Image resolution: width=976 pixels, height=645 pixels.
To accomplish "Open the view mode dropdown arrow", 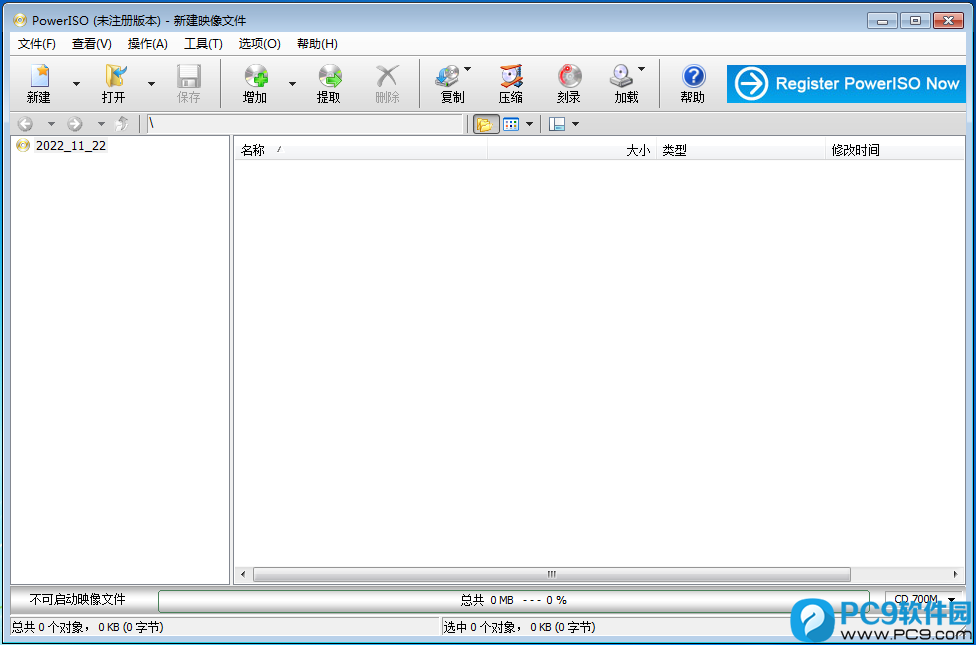I will pyautogui.click(x=529, y=124).
